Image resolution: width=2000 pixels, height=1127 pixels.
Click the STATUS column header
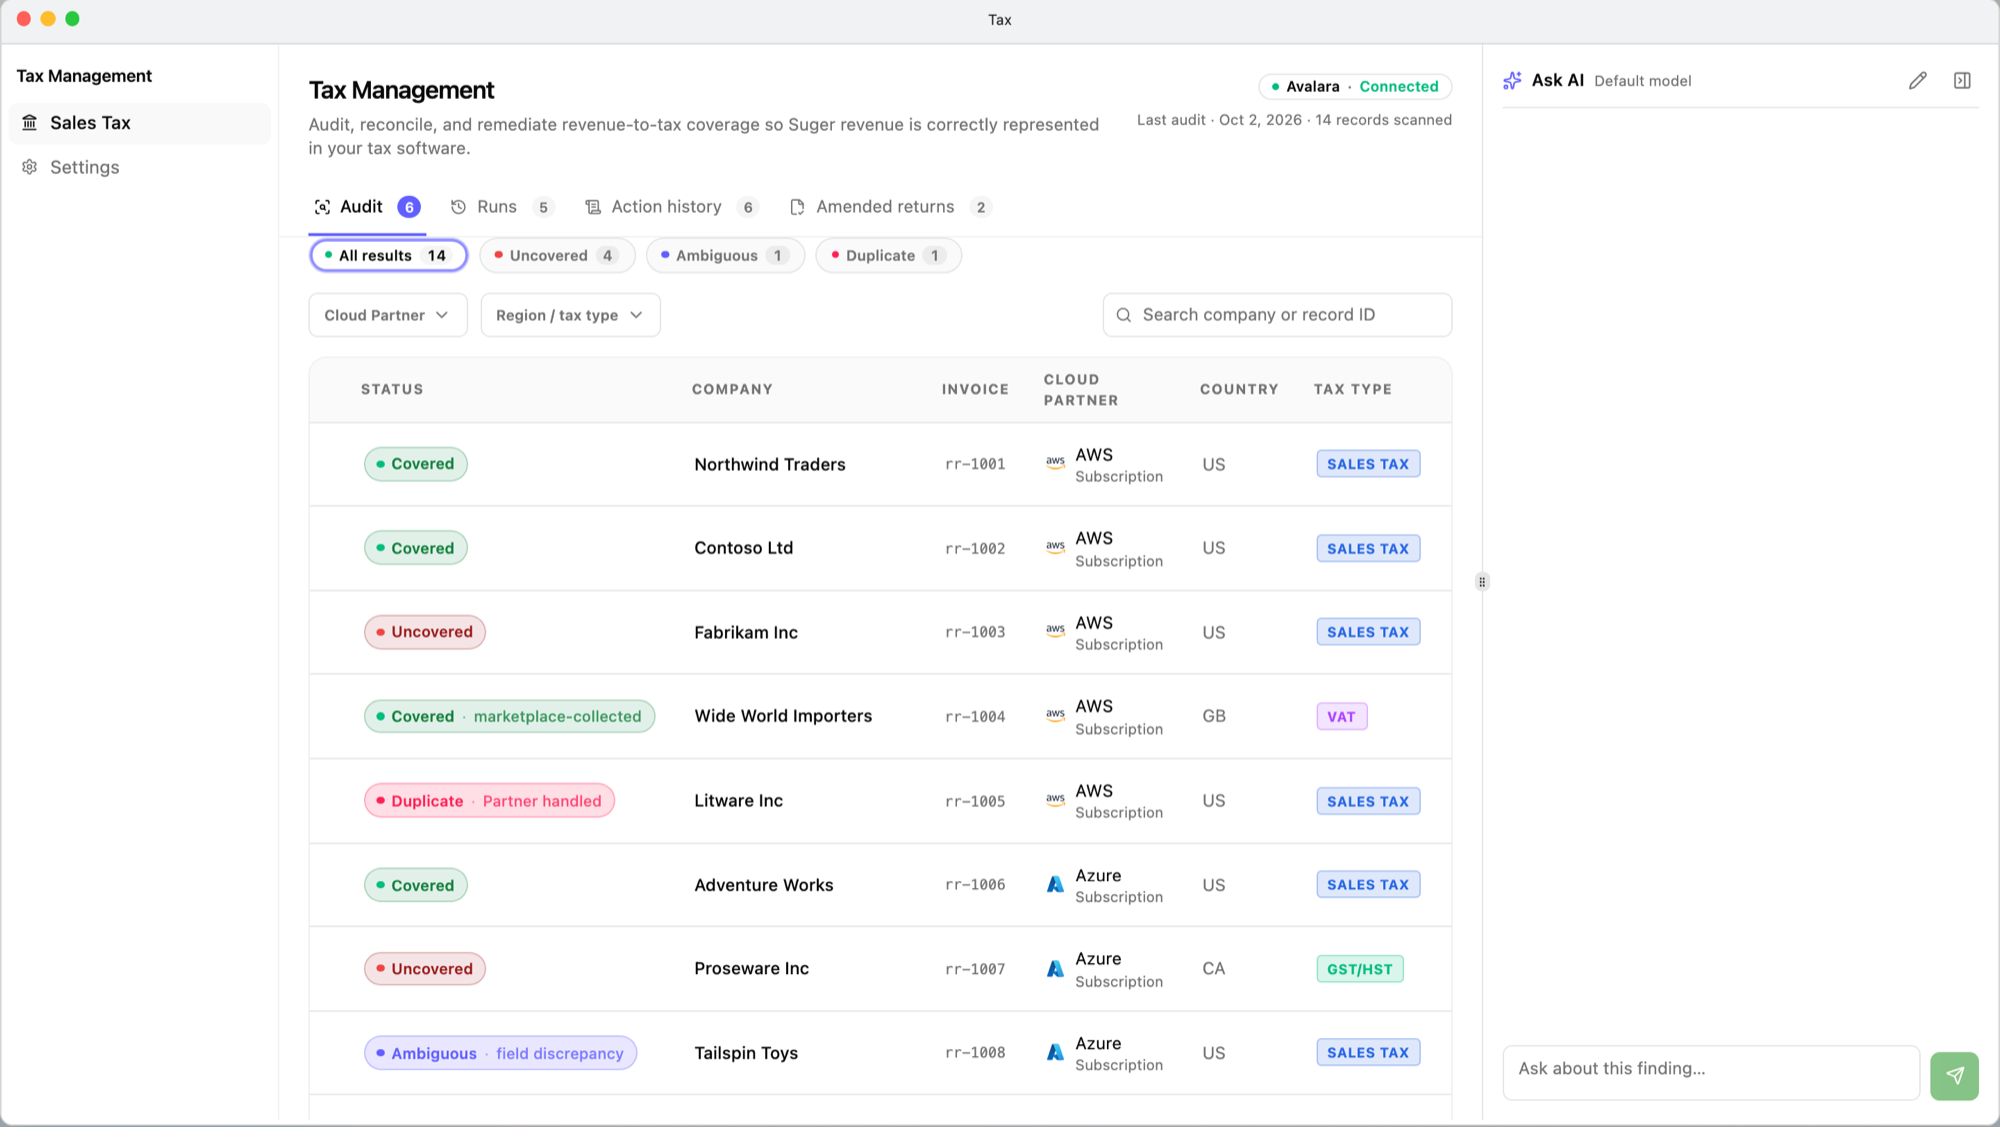(x=392, y=389)
